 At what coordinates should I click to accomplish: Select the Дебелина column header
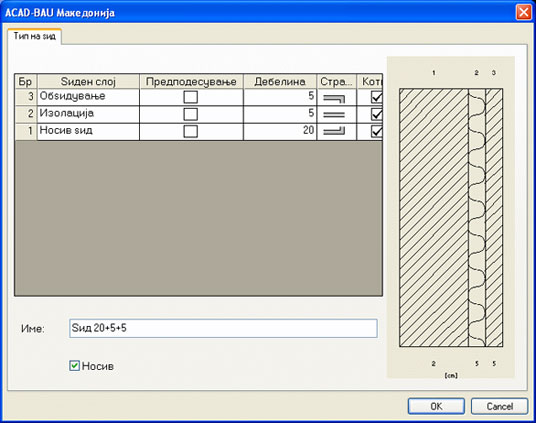tap(280, 81)
